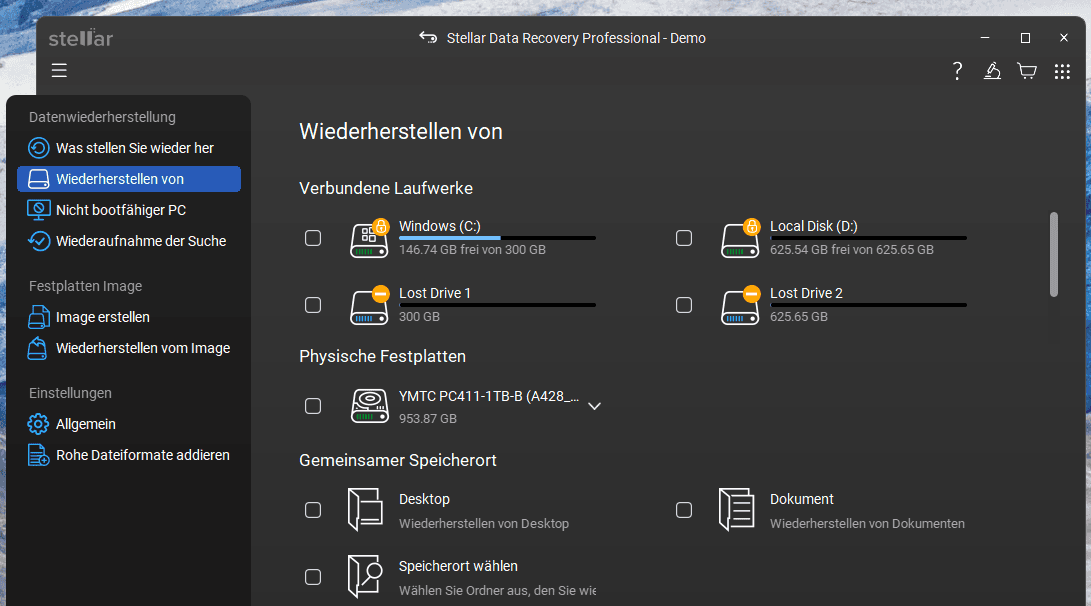The height and width of the screenshot is (606, 1091).
Task: Click the Dokument folder icon
Action: (x=736, y=510)
